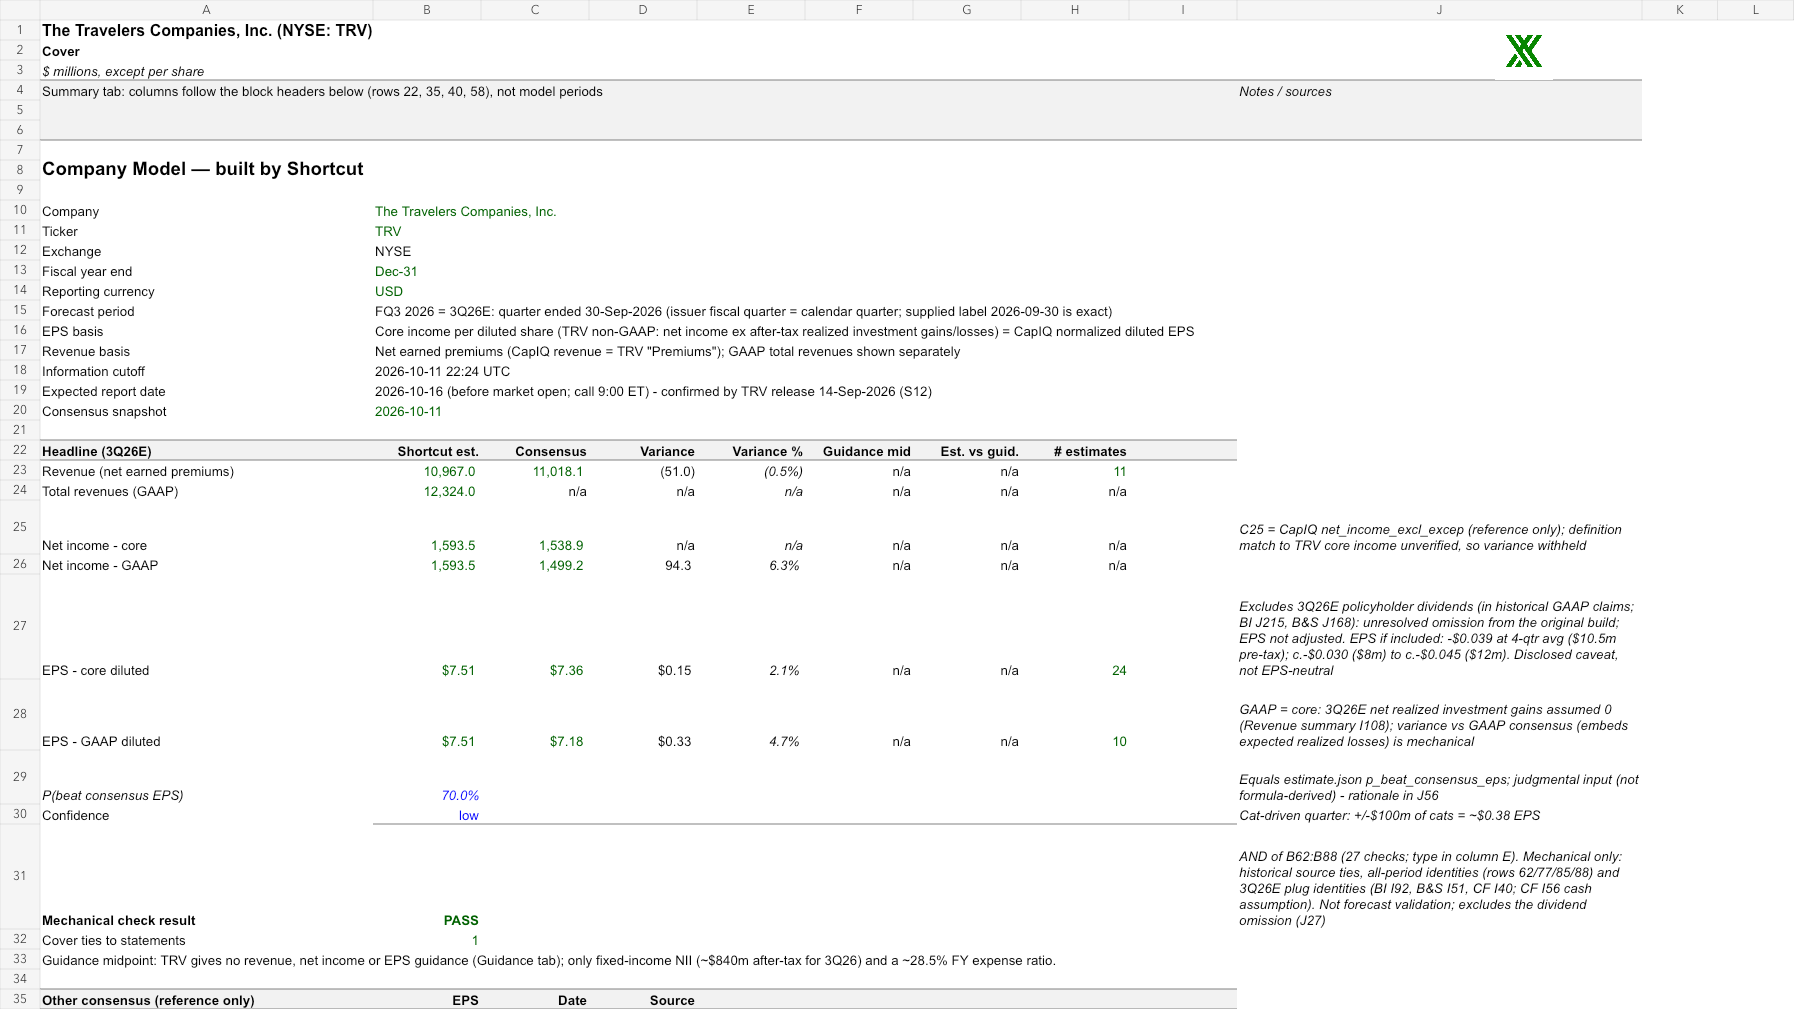Click the 'Consensus' column heading cell

point(551,451)
